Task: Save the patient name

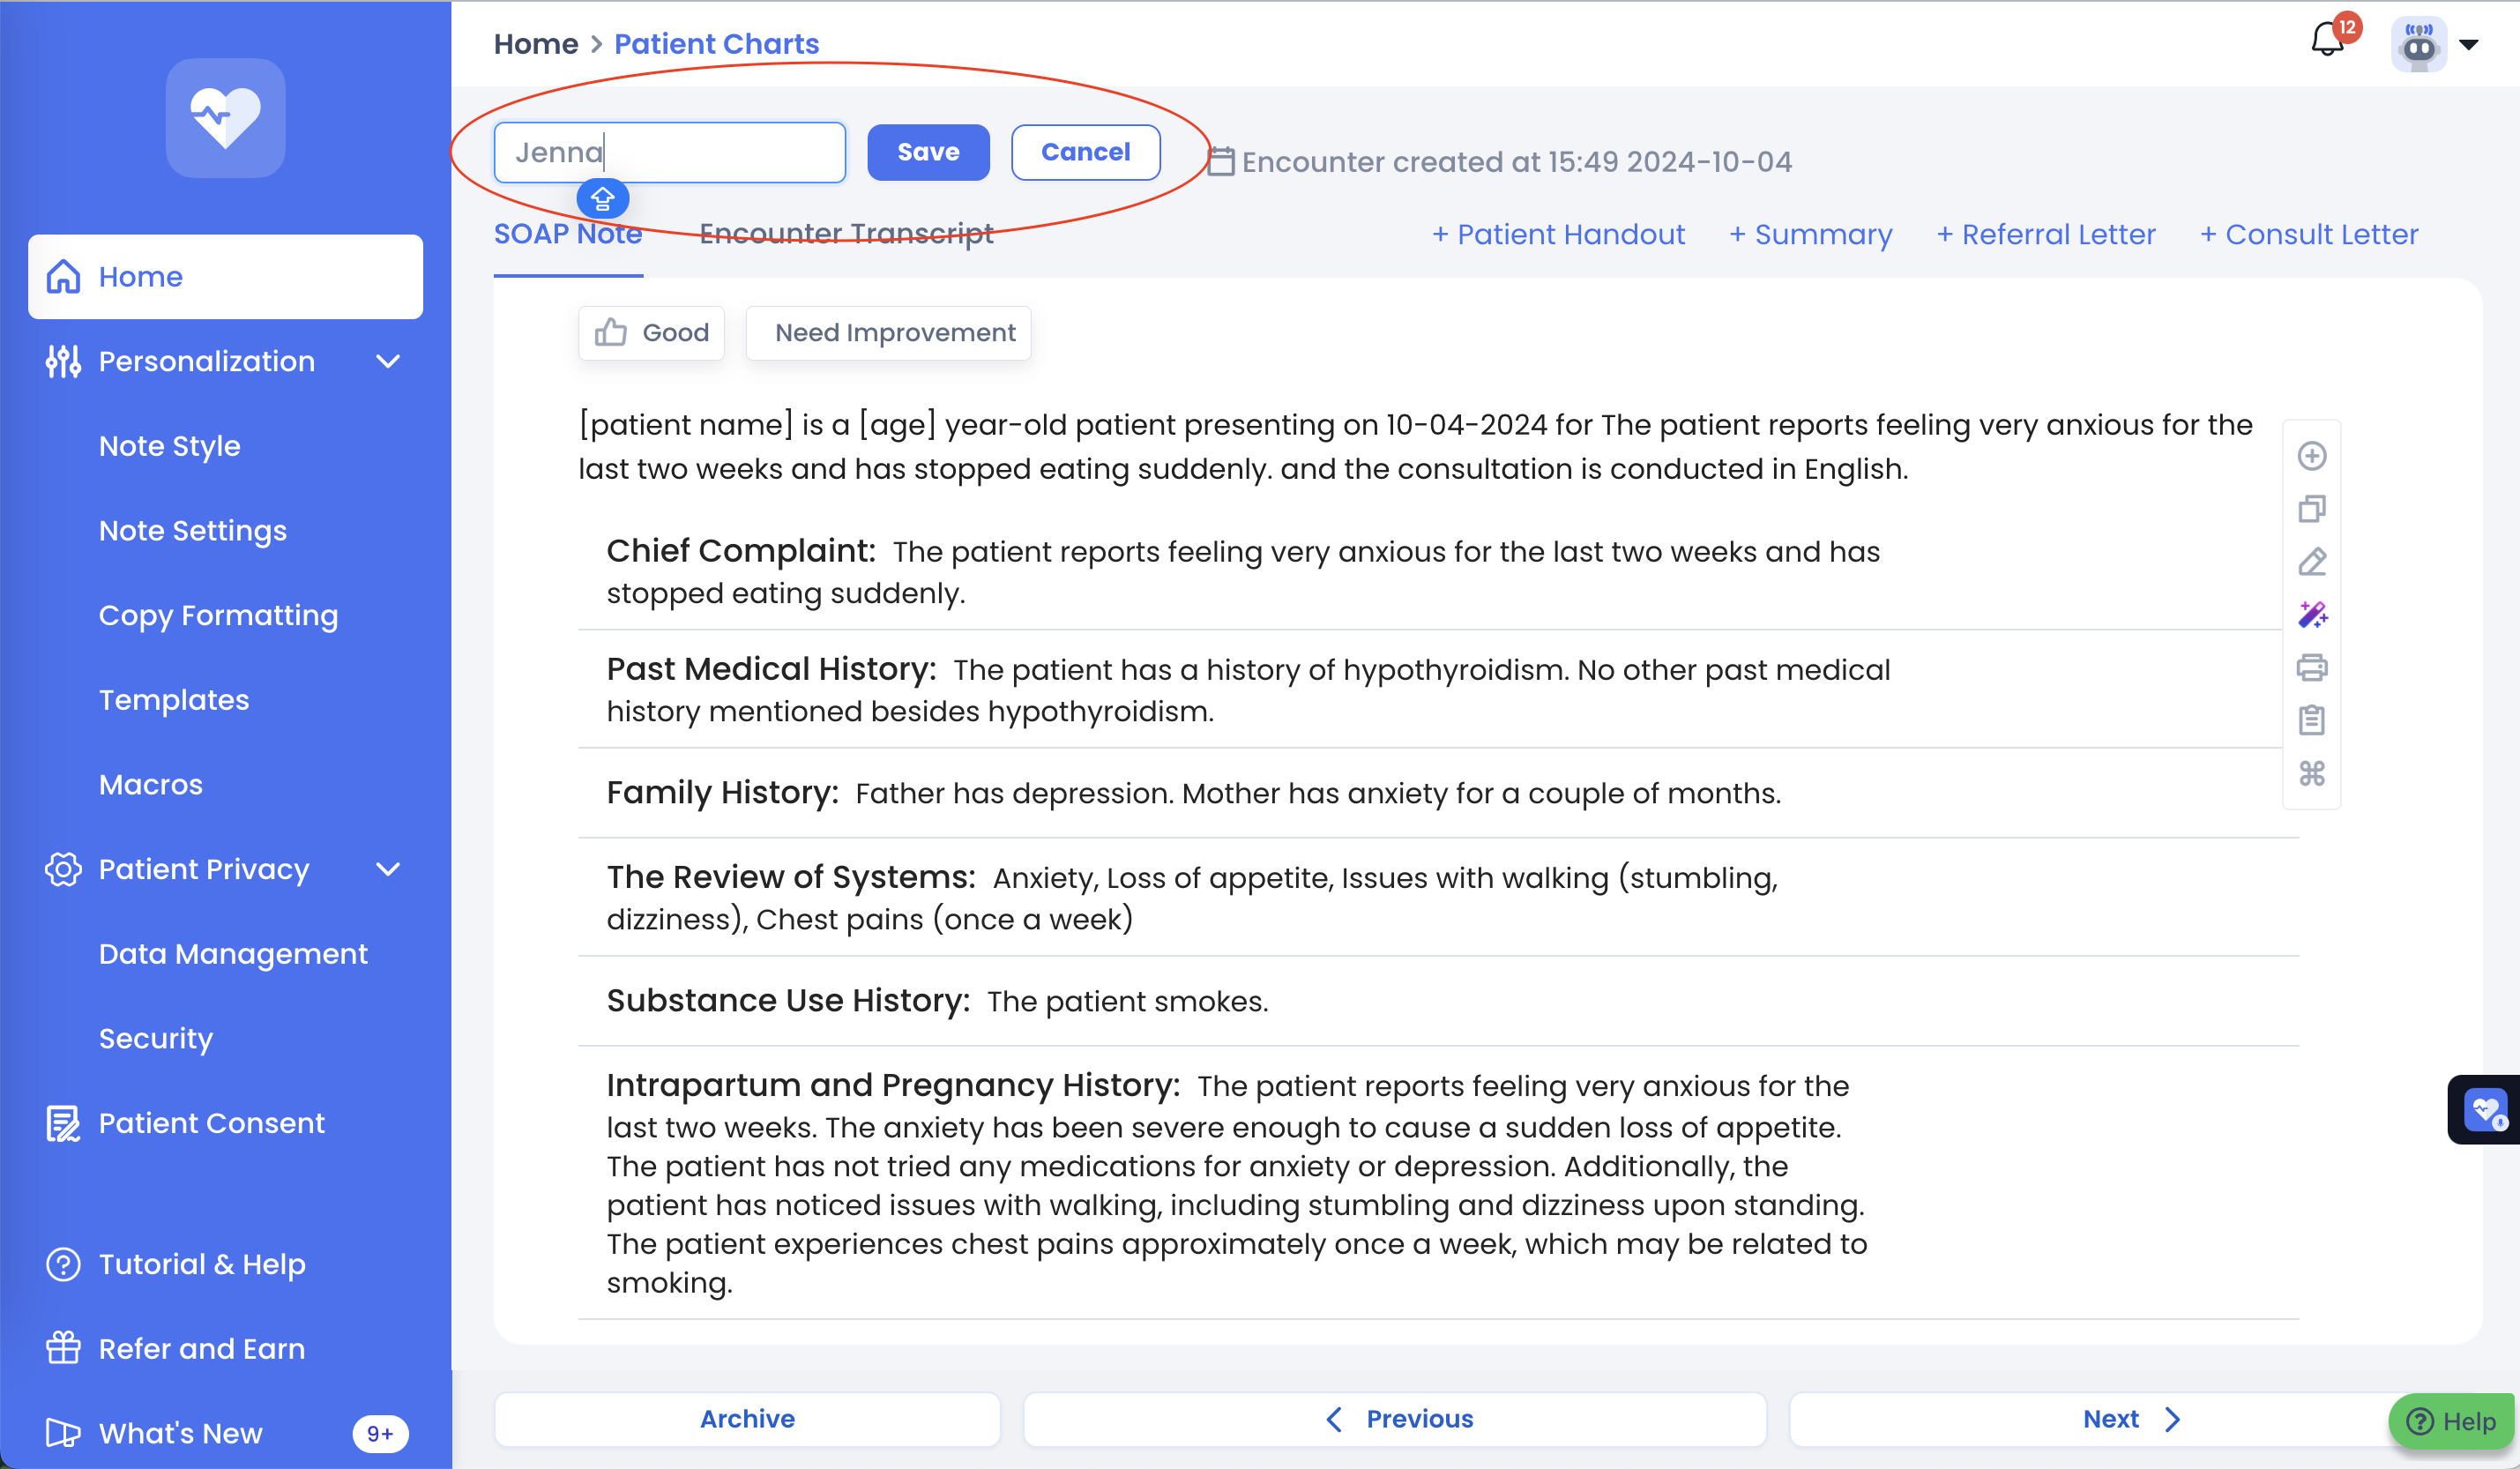Action: click(927, 152)
